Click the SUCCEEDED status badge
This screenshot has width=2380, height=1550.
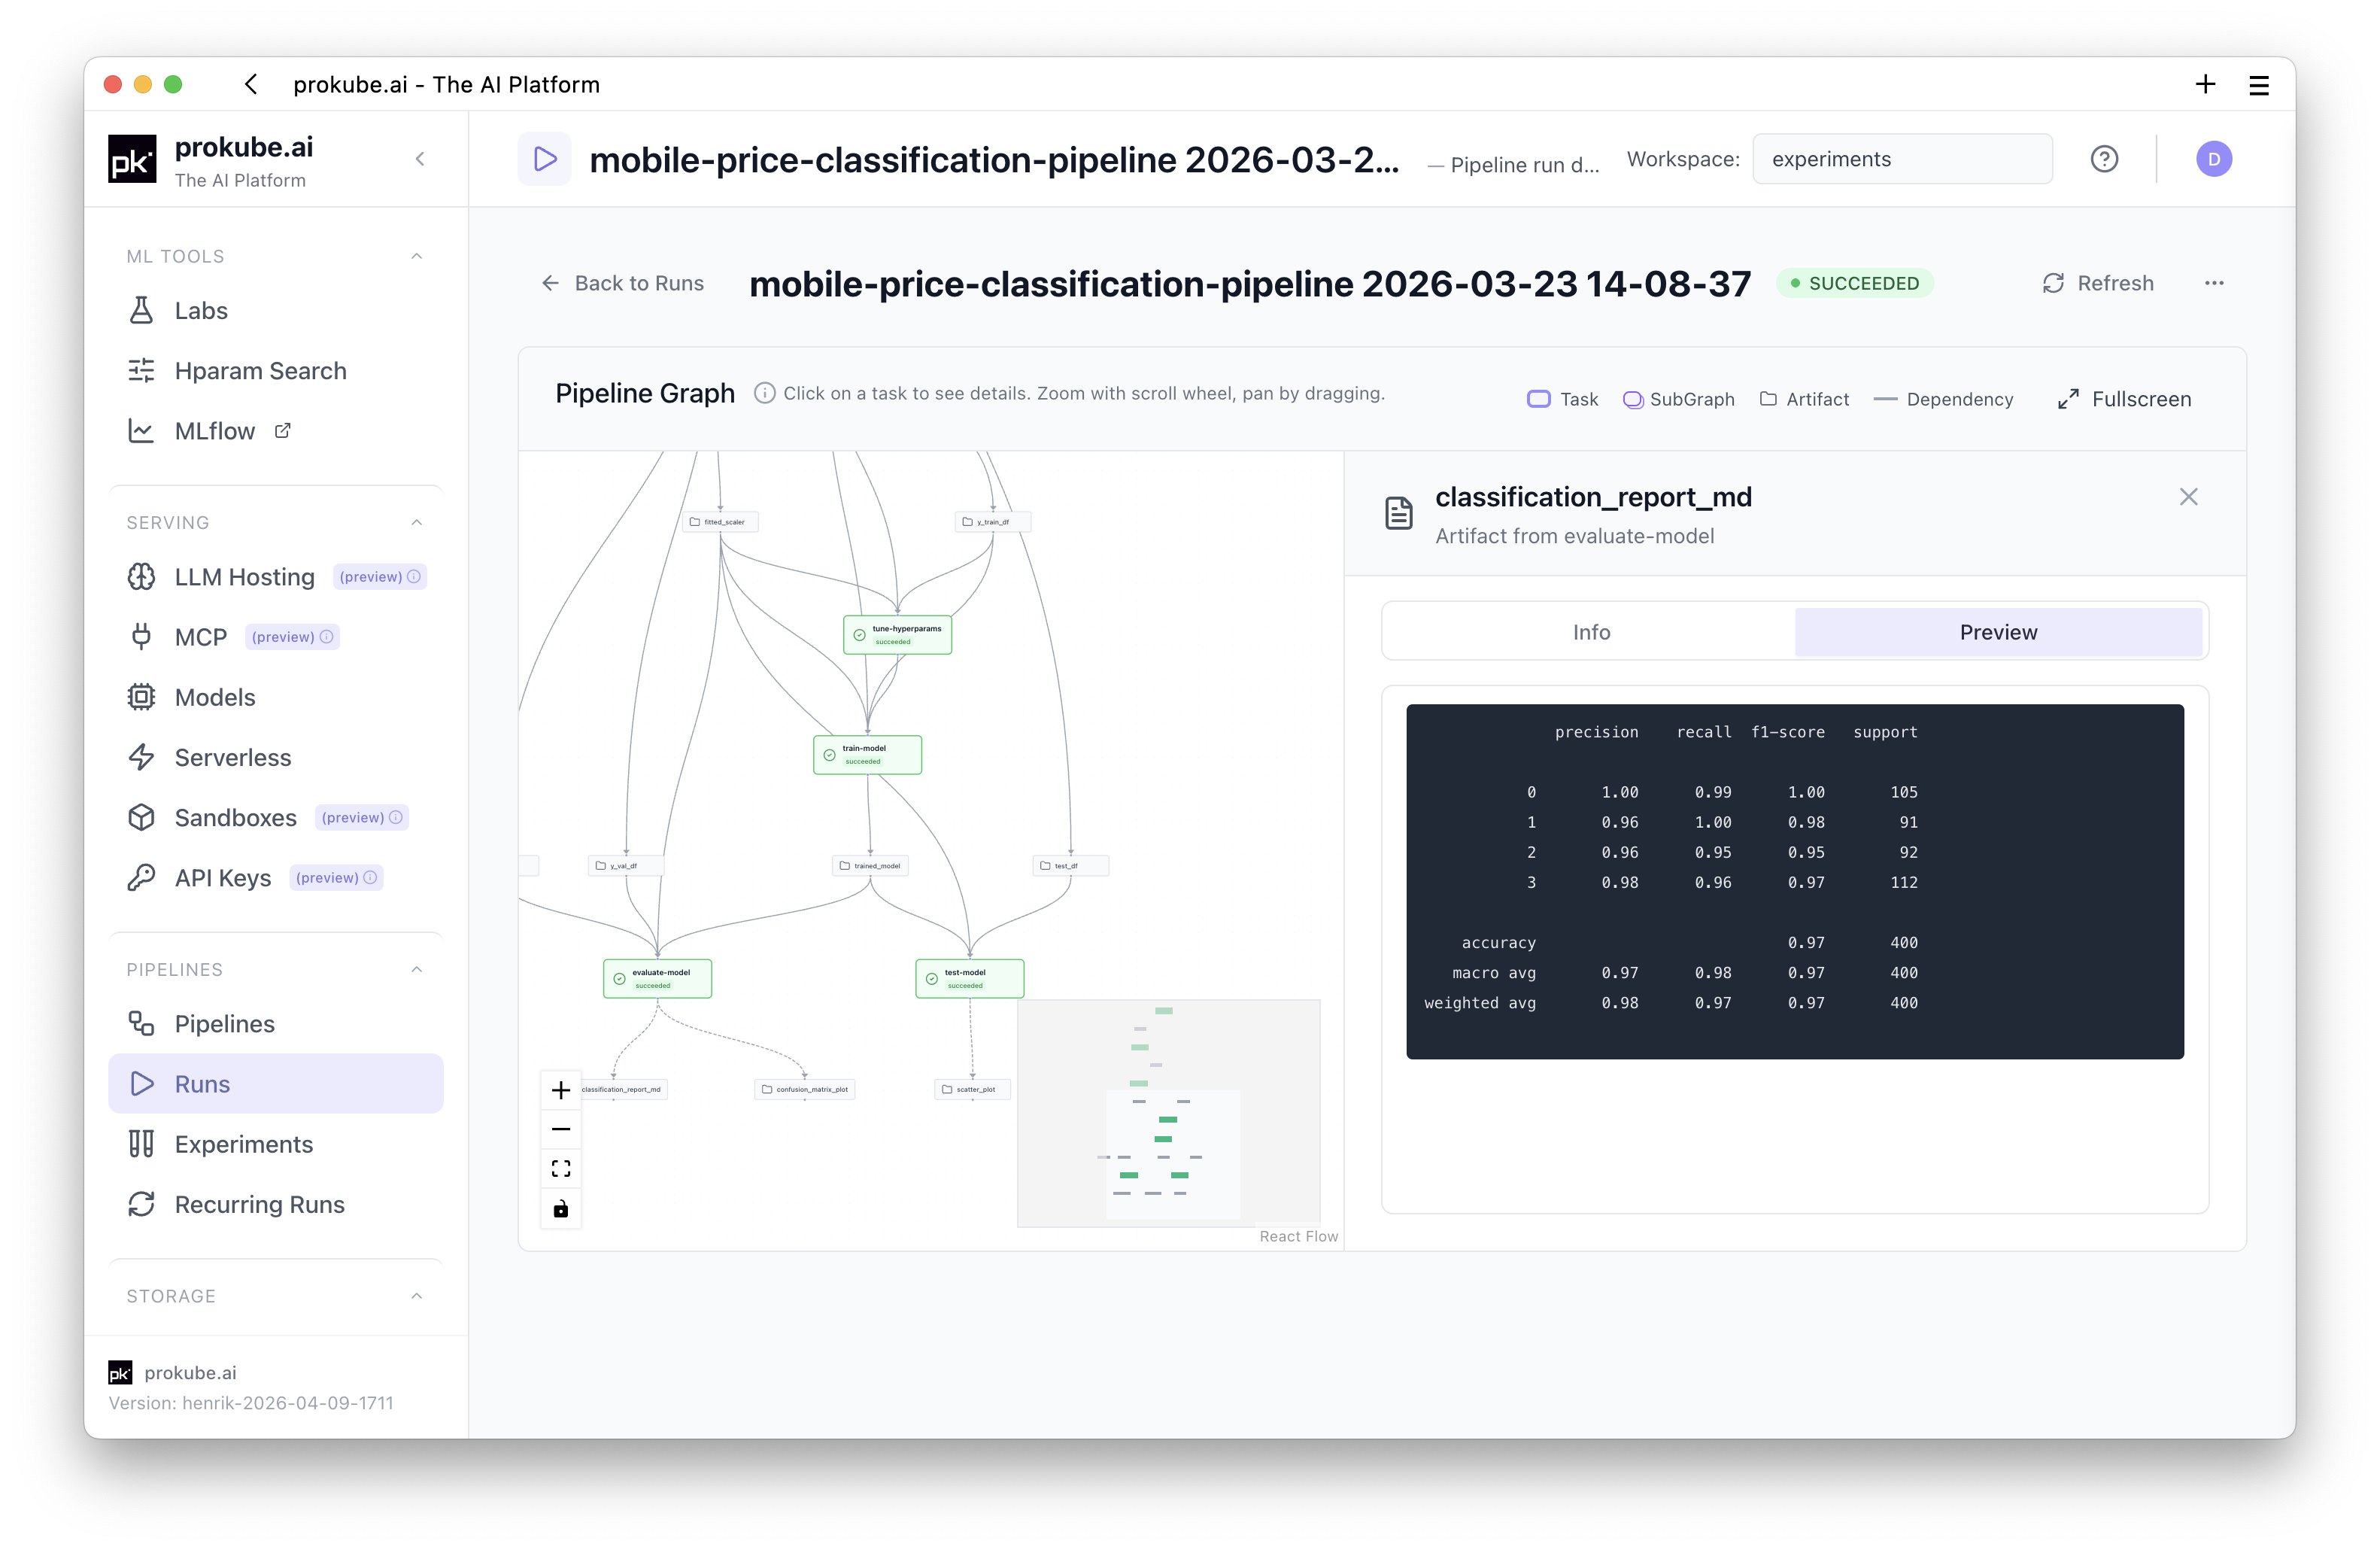click(1854, 283)
